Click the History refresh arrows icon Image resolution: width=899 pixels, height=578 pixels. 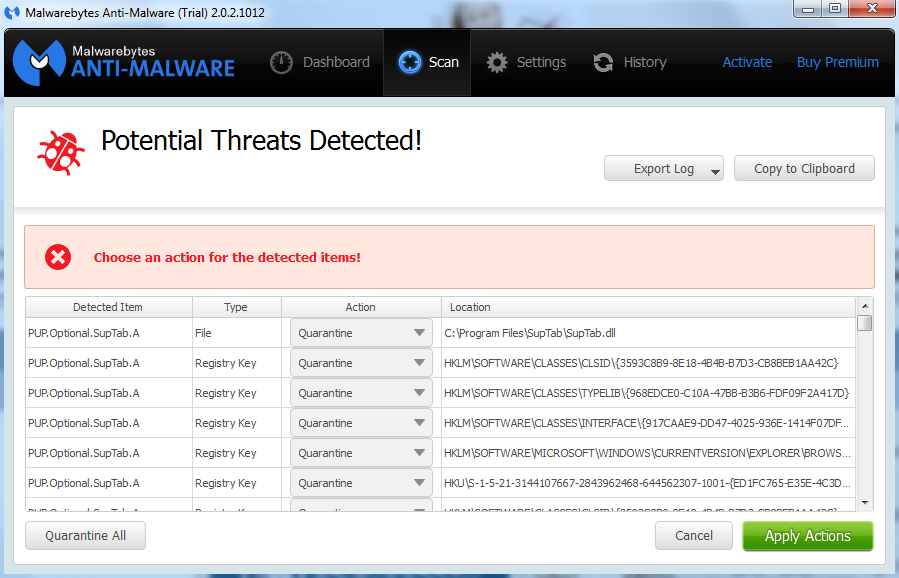(x=603, y=63)
